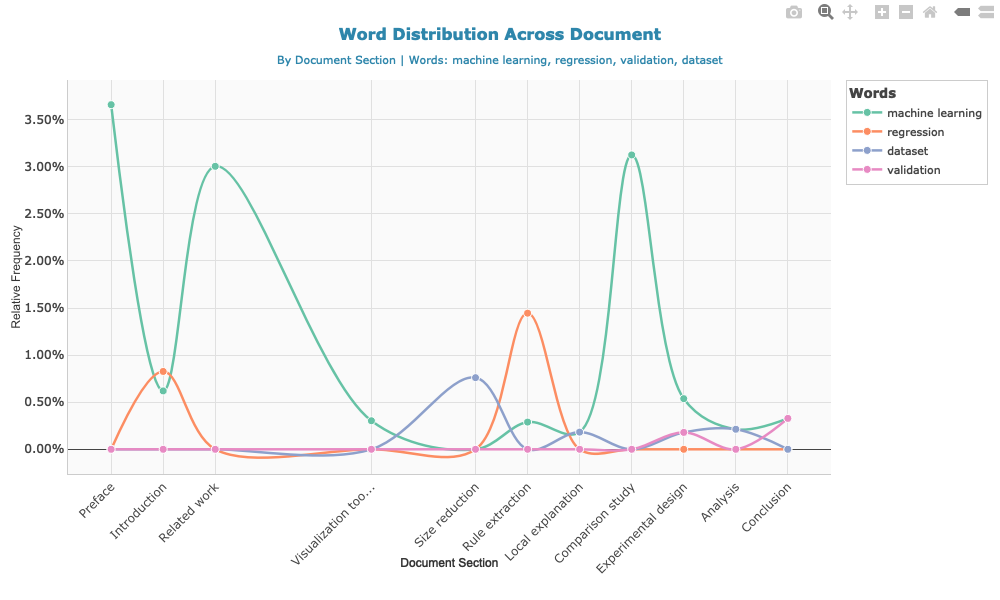Click dataset marker at Size reduction
Screen dimensions: 1000x600
[475, 377]
